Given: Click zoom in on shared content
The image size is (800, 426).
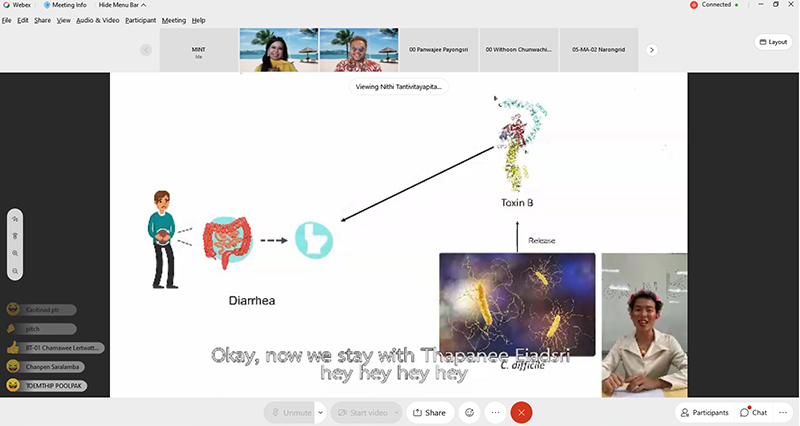Looking at the screenshot, I should pyautogui.click(x=15, y=253).
